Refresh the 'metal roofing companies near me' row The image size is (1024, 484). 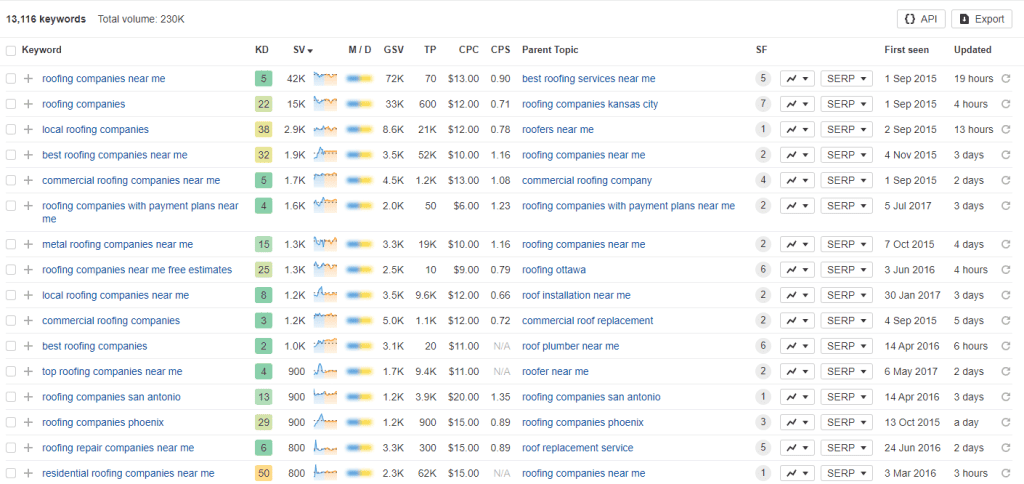point(1006,244)
